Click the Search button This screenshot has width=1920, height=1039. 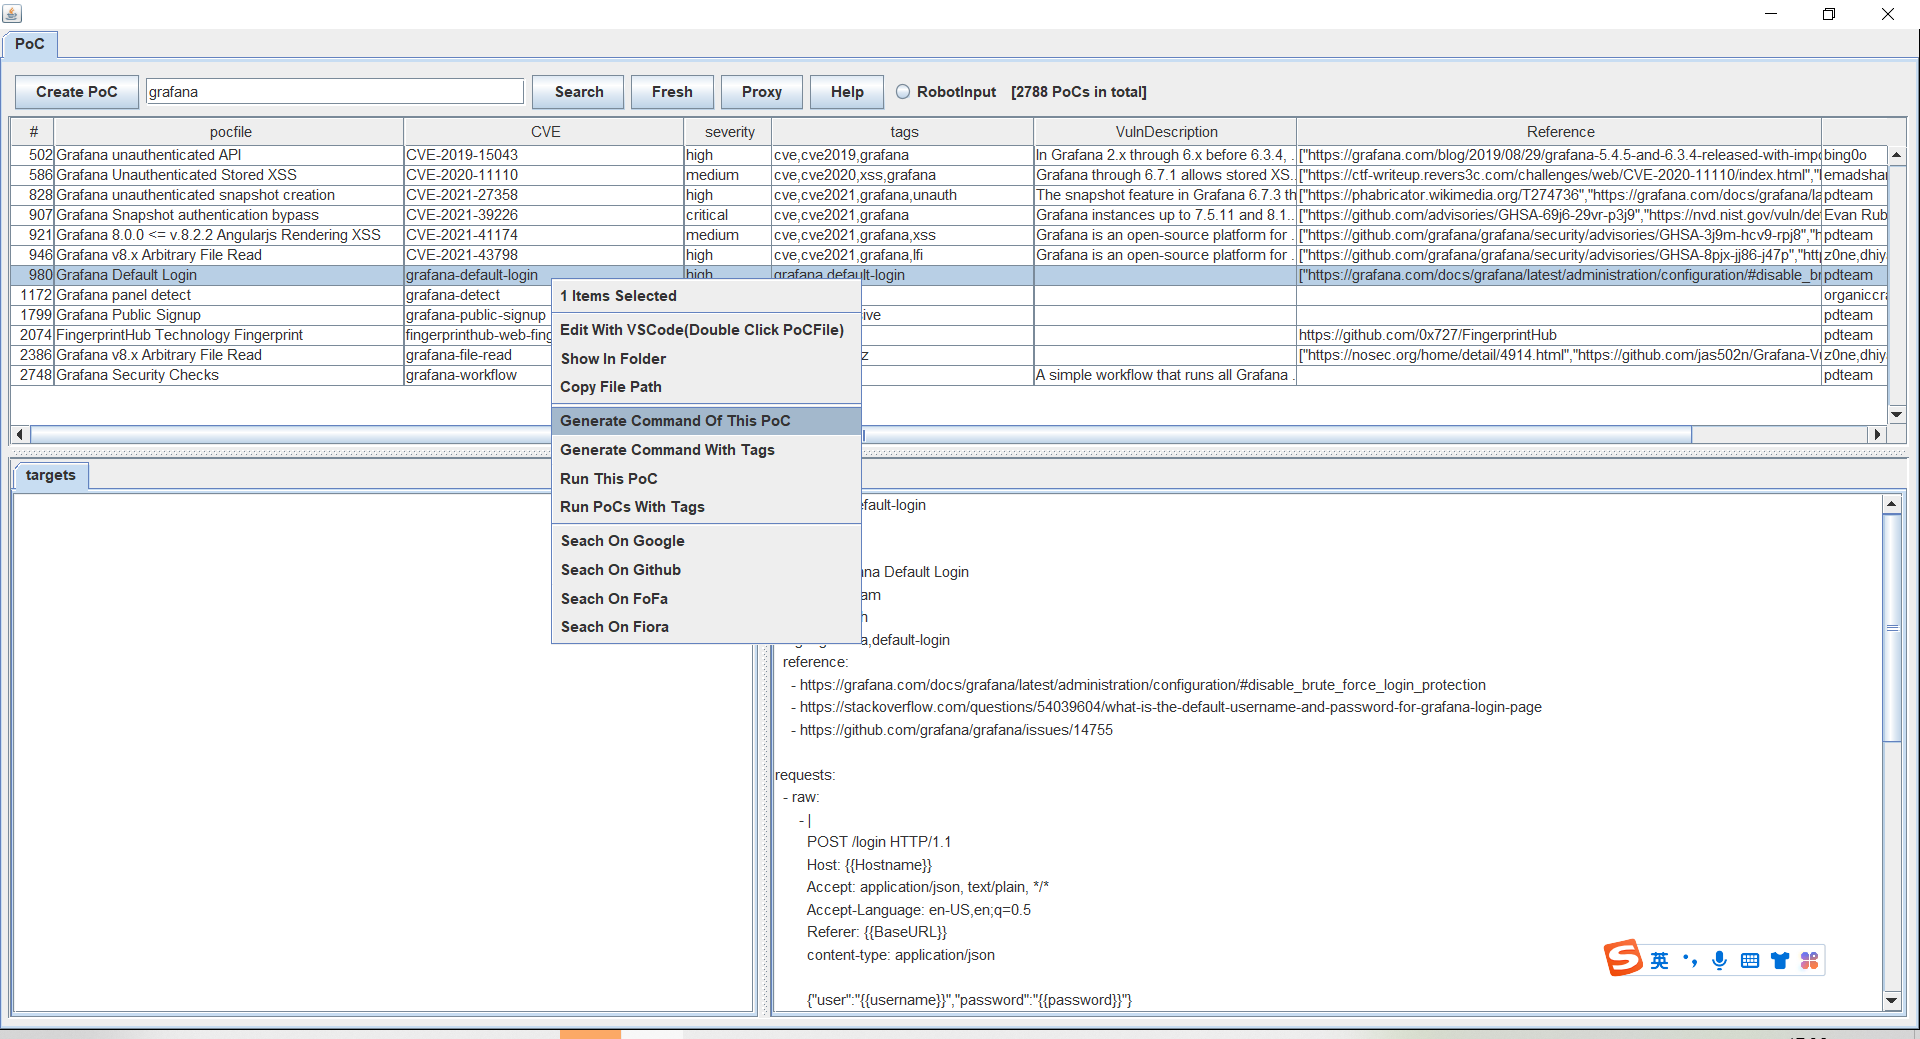point(579,92)
